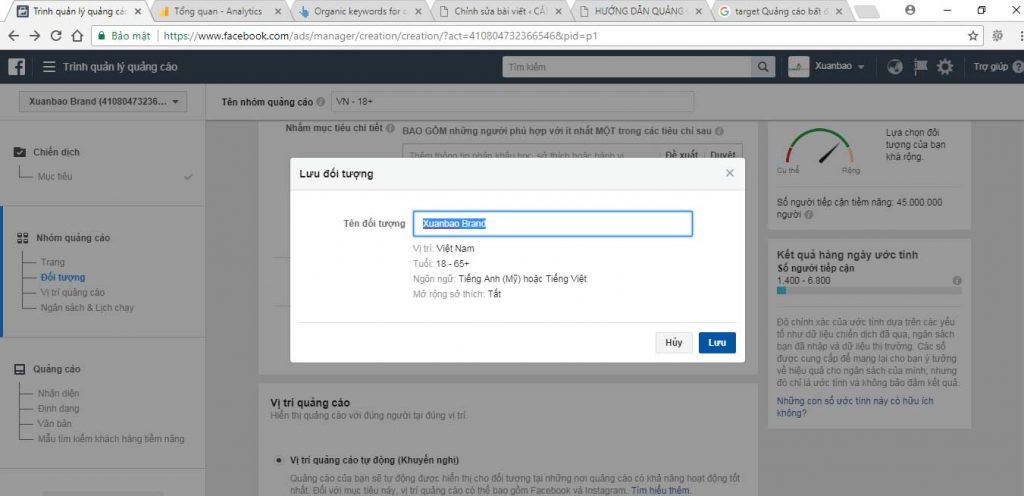
Task: Click the browser back arrow
Action: click(14, 36)
